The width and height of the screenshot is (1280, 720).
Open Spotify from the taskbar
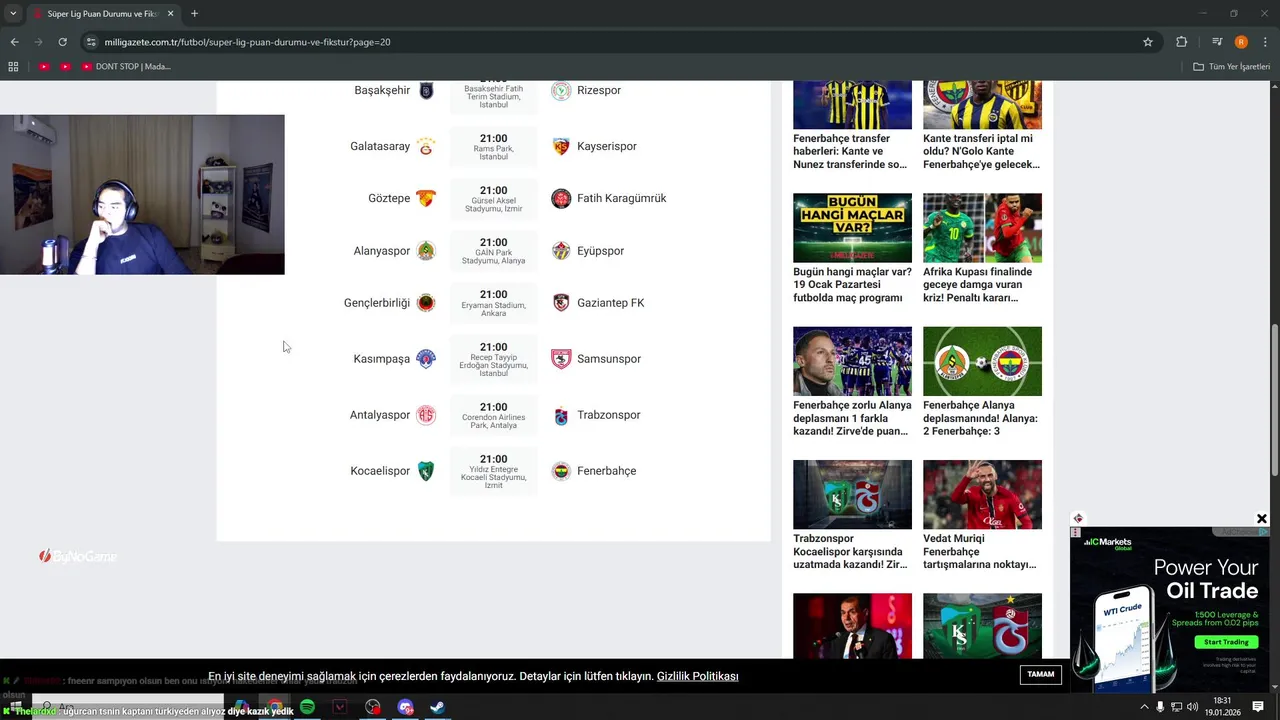pos(307,707)
